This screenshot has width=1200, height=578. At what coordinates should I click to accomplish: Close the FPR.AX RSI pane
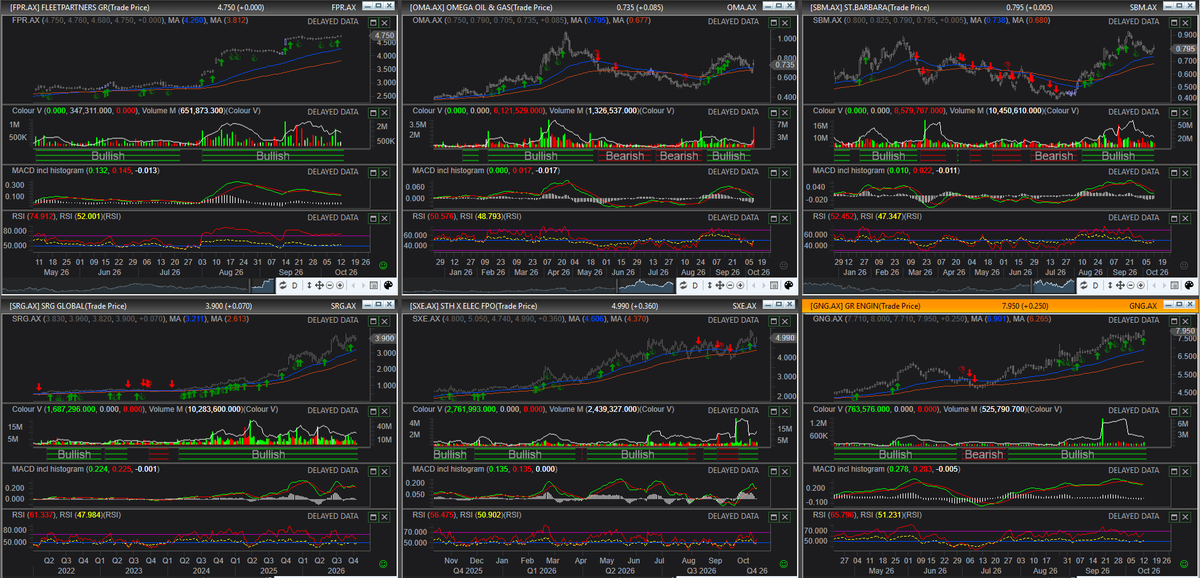[x=387, y=218]
